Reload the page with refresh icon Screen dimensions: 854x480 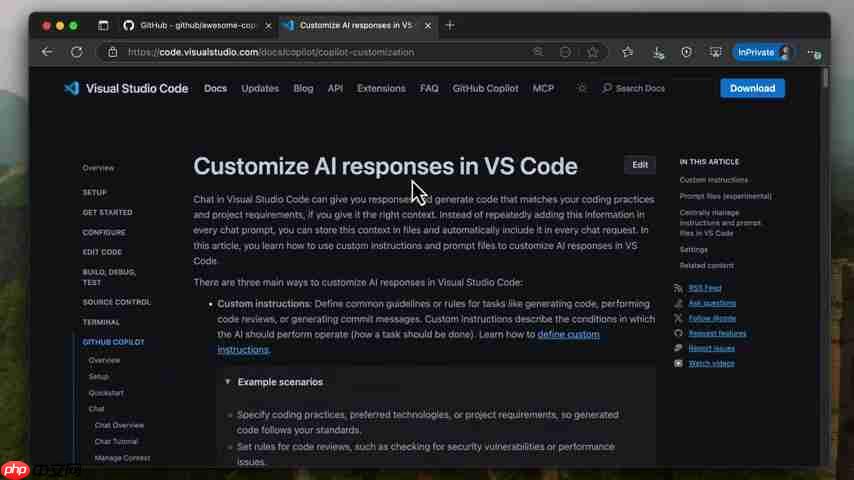pos(77,52)
